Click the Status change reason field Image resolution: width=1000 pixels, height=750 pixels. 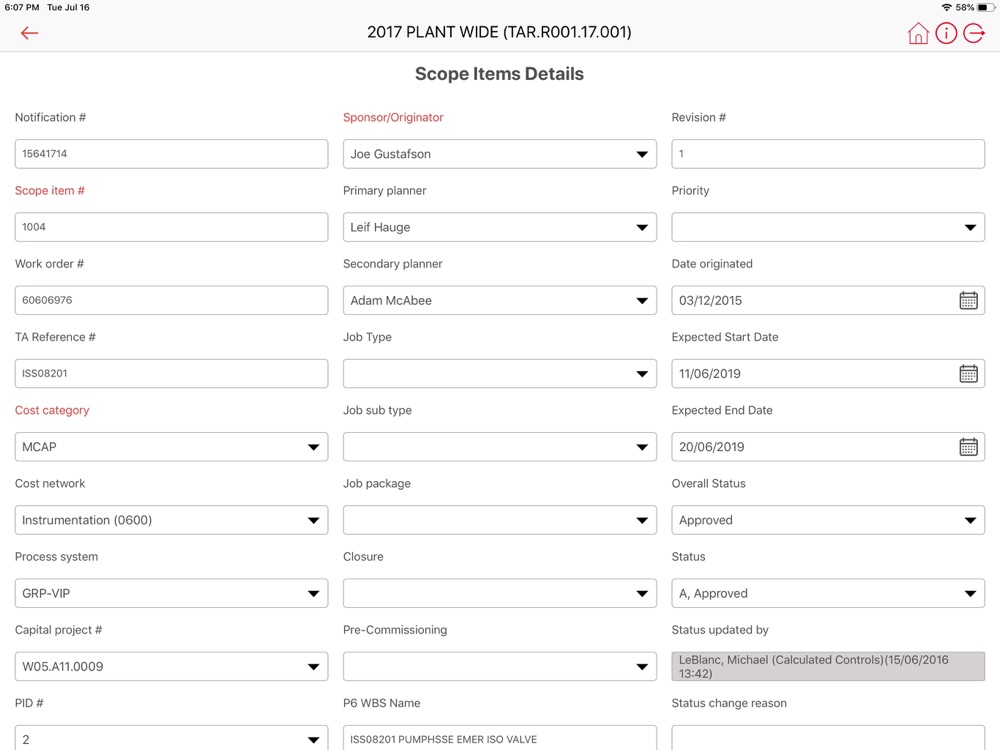point(828,738)
